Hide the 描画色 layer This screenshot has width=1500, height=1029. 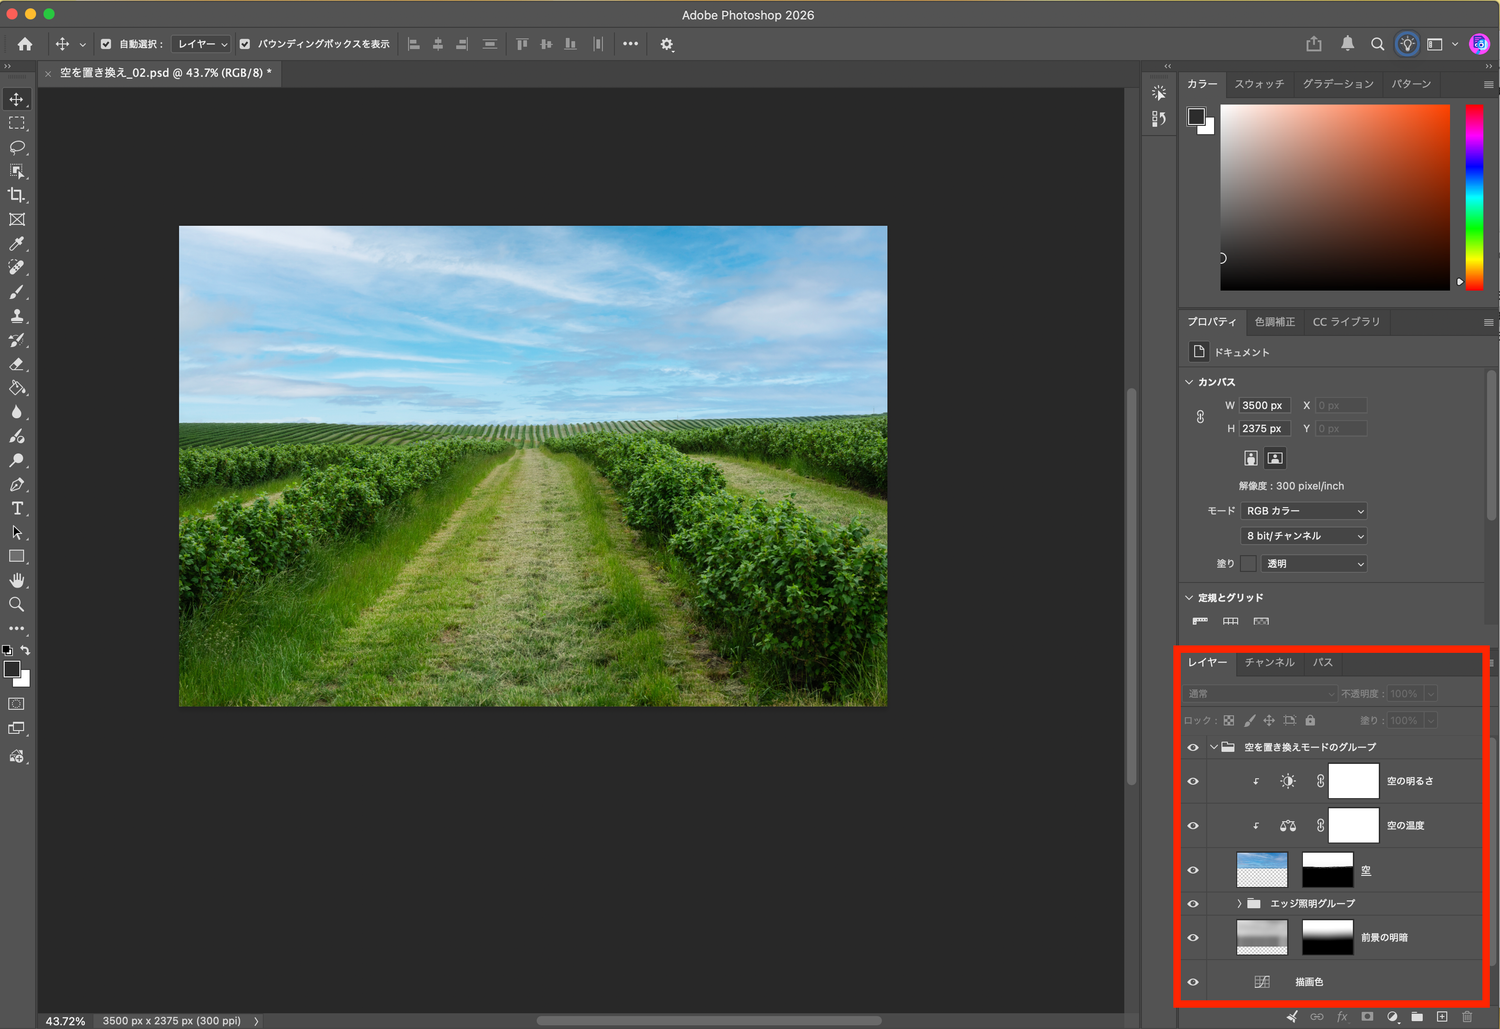1193,982
